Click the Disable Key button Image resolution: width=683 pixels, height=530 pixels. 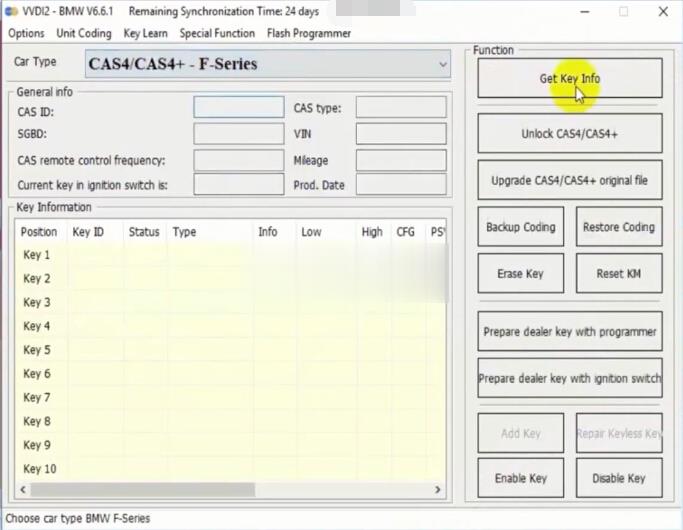point(619,478)
